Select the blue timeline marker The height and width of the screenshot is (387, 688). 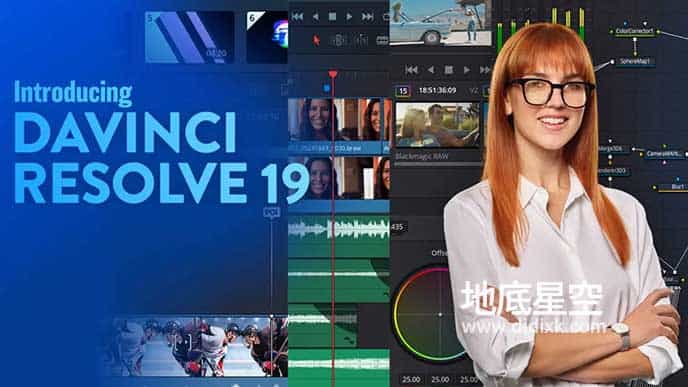click(x=326, y=88)
